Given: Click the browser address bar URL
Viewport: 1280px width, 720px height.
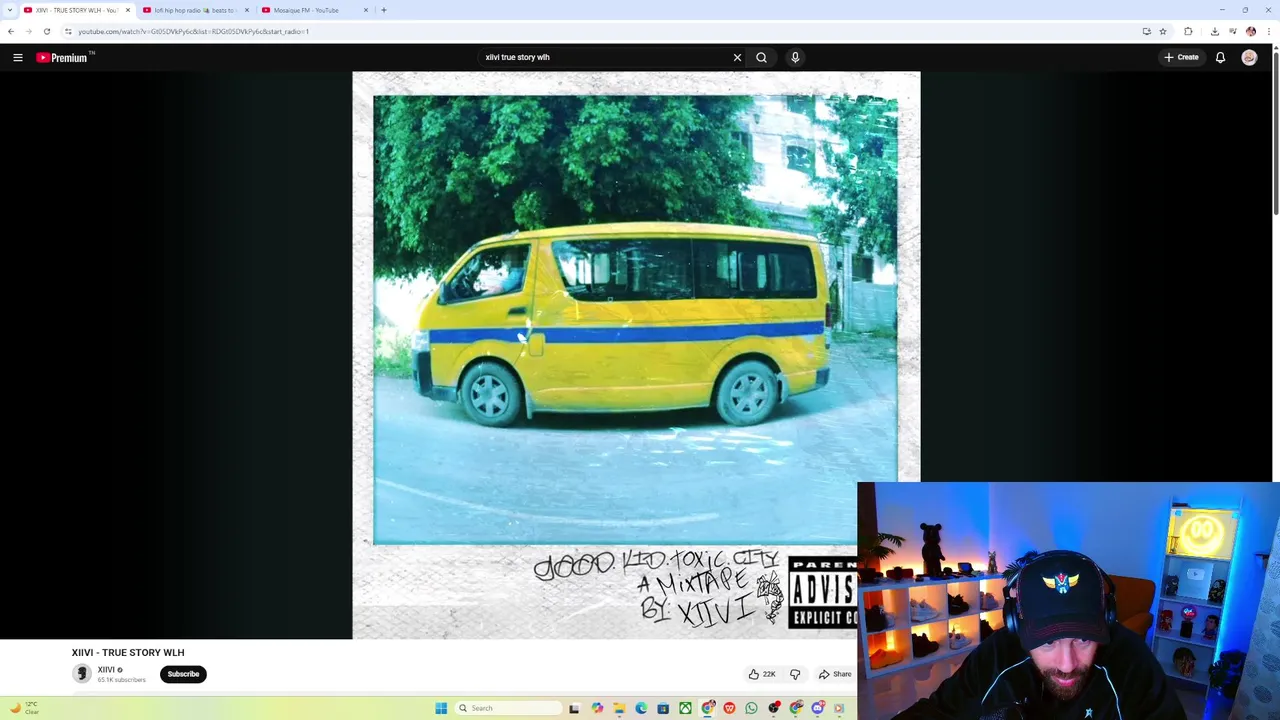Looking at the screenshot, I should tap(194, 31).
